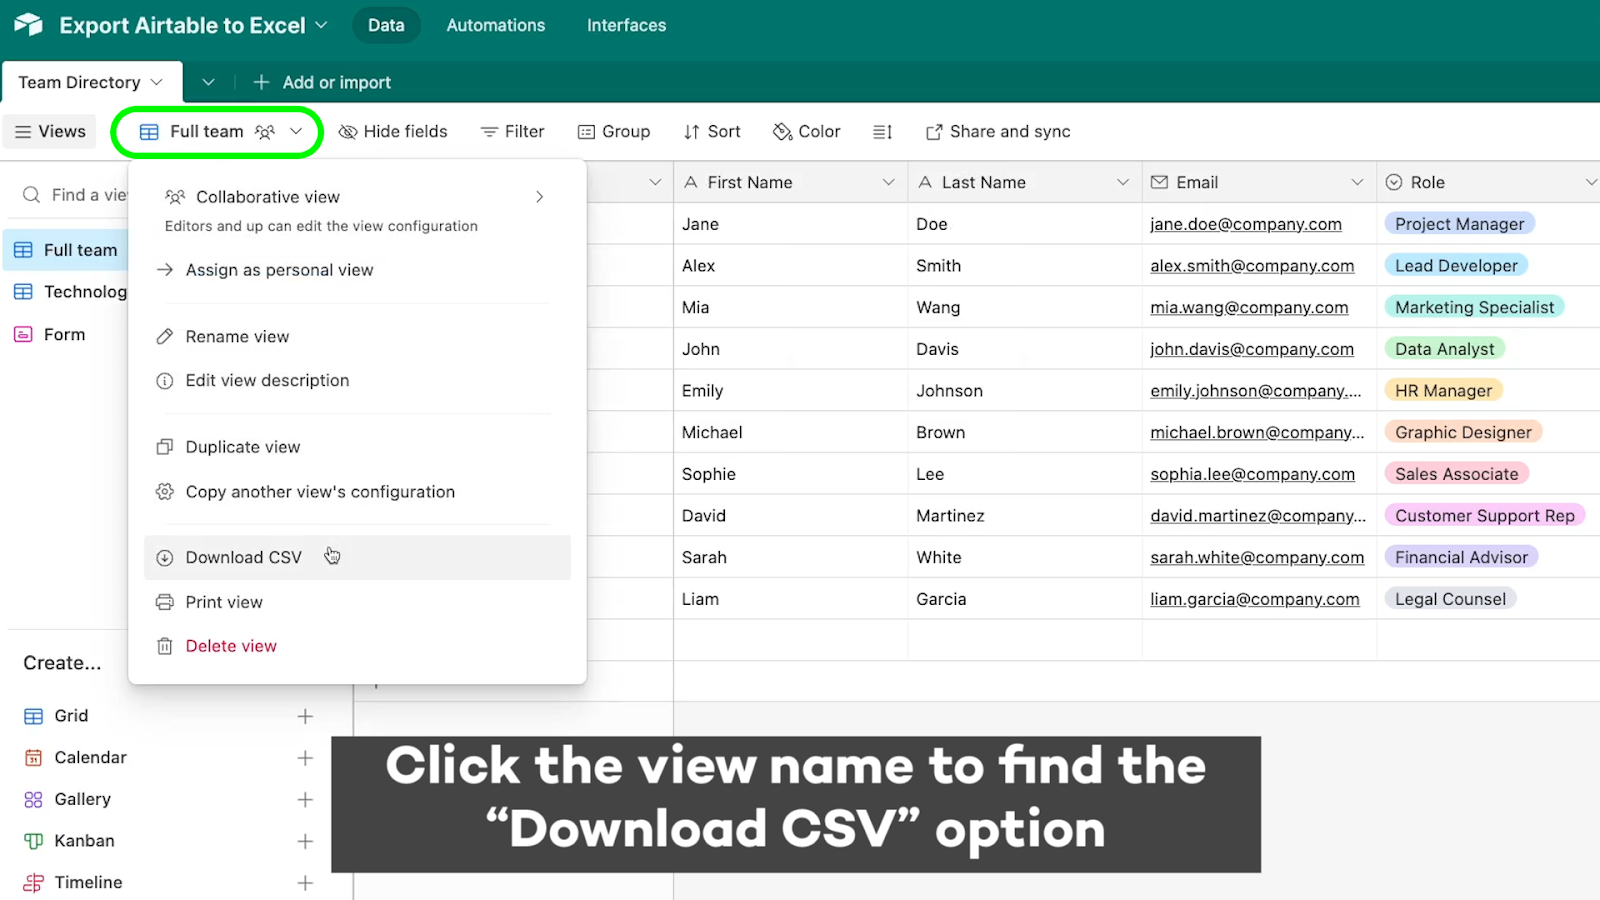Click Download CSV
The height and width of the screenshot is (900, 1600).
357,557
